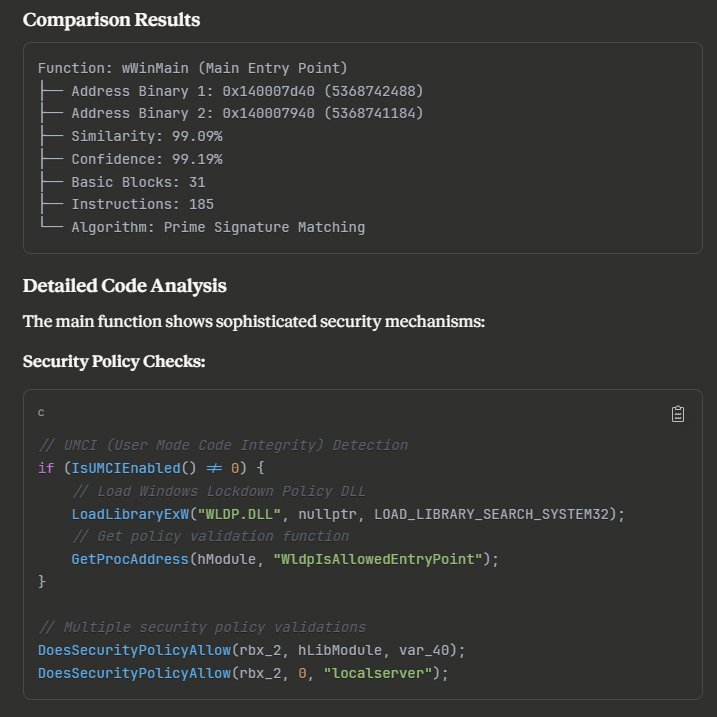Click the 'Algorithm: Prime Signature Matching' line
The width and height of the screenshot is (717, 717).
click(217, 227)
